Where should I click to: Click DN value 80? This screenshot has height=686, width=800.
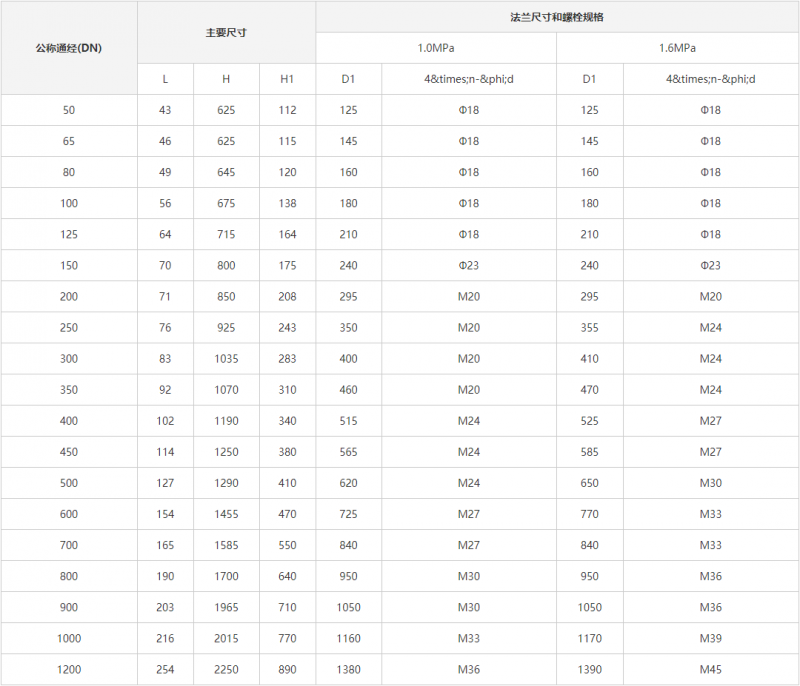(69, 172)
